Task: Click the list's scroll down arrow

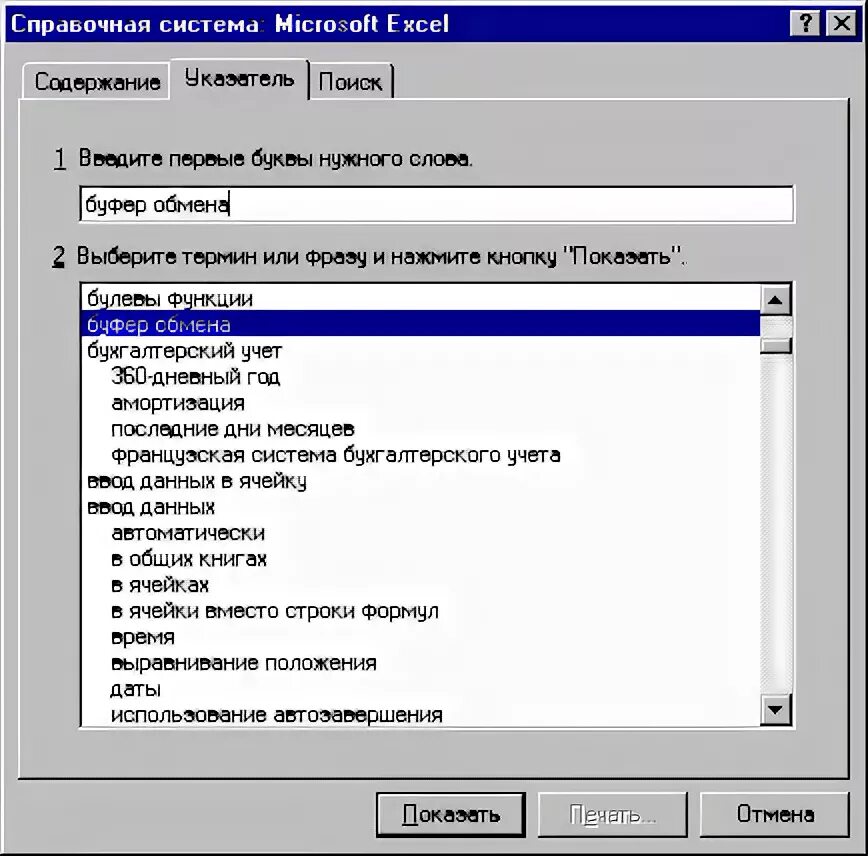Action: (776, 709)
